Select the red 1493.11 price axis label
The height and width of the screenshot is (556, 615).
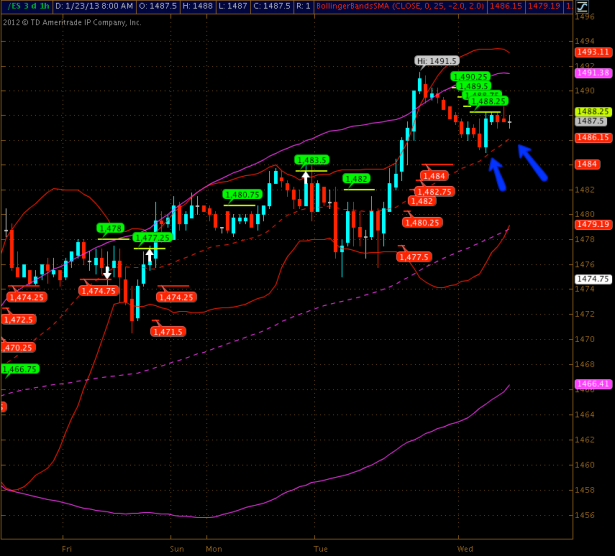pos(594,51)
